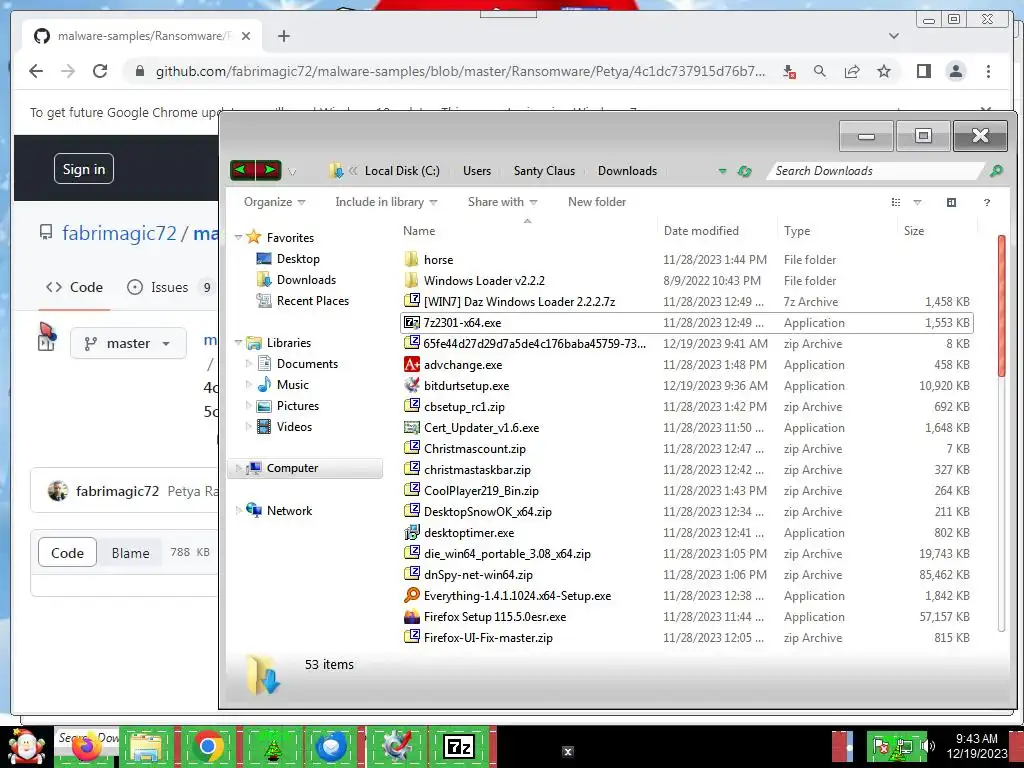The image size is (1024, 768).
Task: Click the Explorer forward arrow button
Action: 268,170
